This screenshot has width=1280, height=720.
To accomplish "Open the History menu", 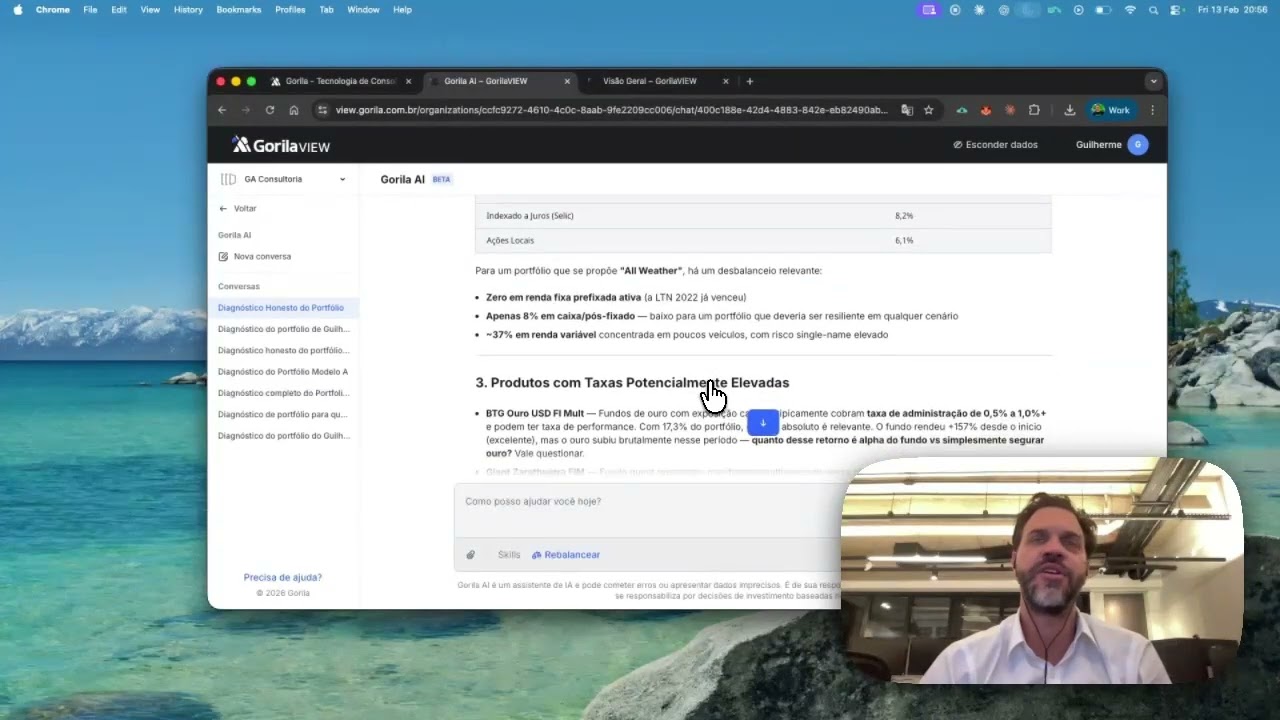I will click(x=188, y=10).
